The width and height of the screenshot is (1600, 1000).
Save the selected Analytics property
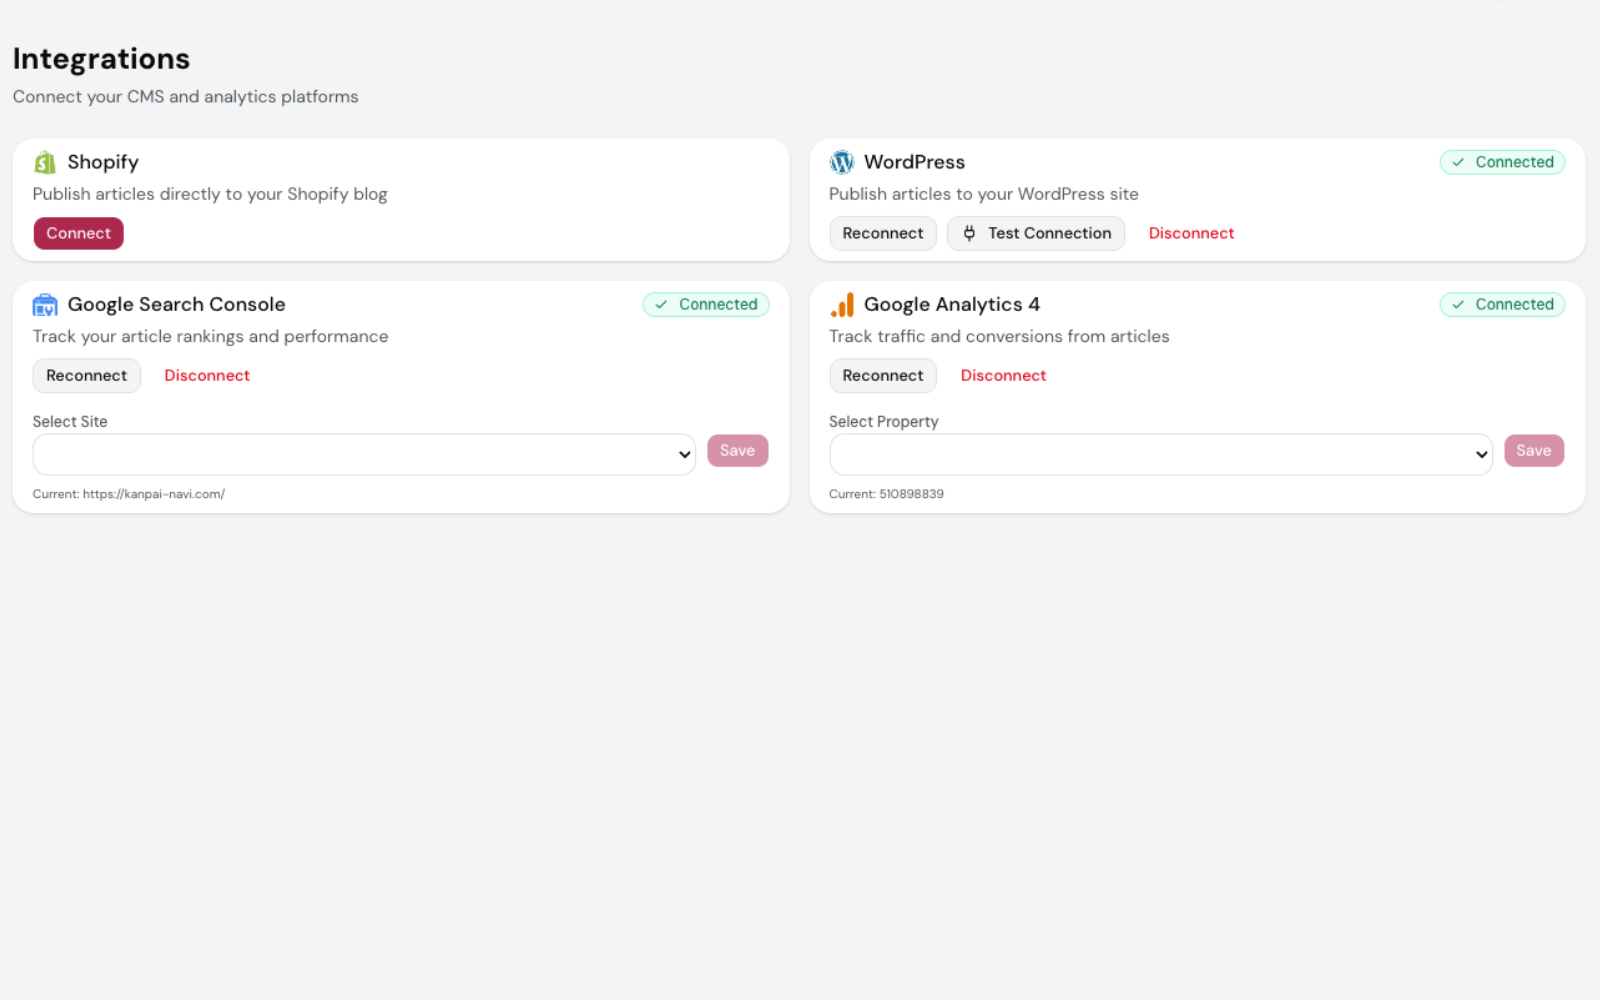click(x=1534, y=450)
